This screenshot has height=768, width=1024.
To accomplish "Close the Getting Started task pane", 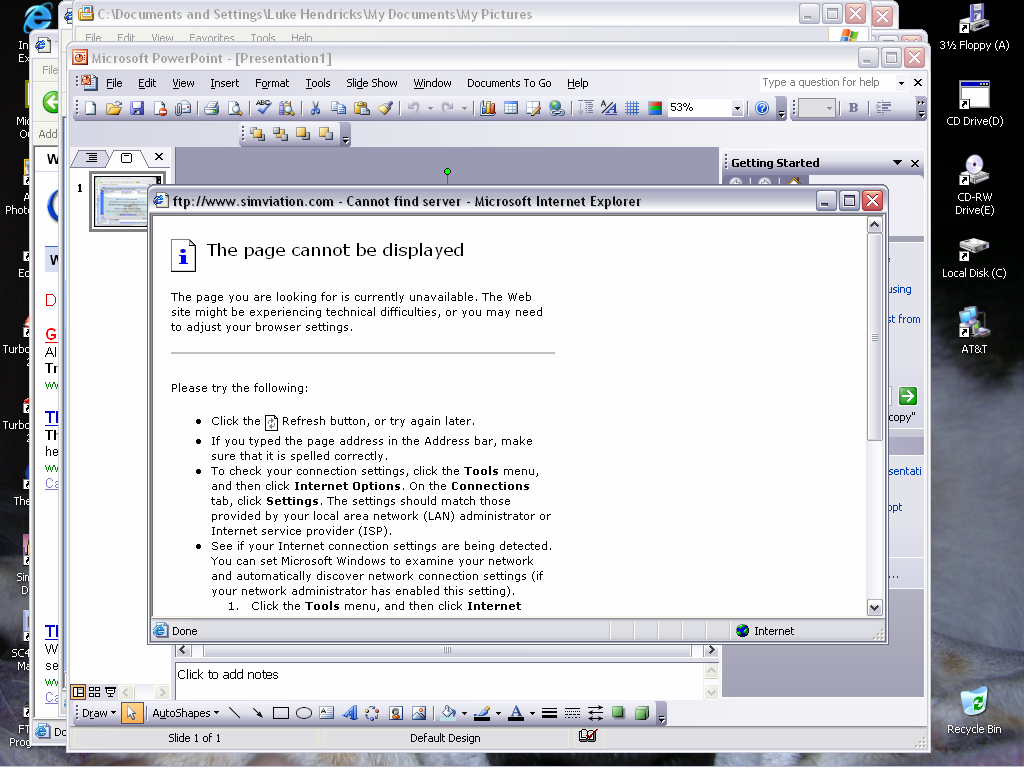I will (915, 163).
